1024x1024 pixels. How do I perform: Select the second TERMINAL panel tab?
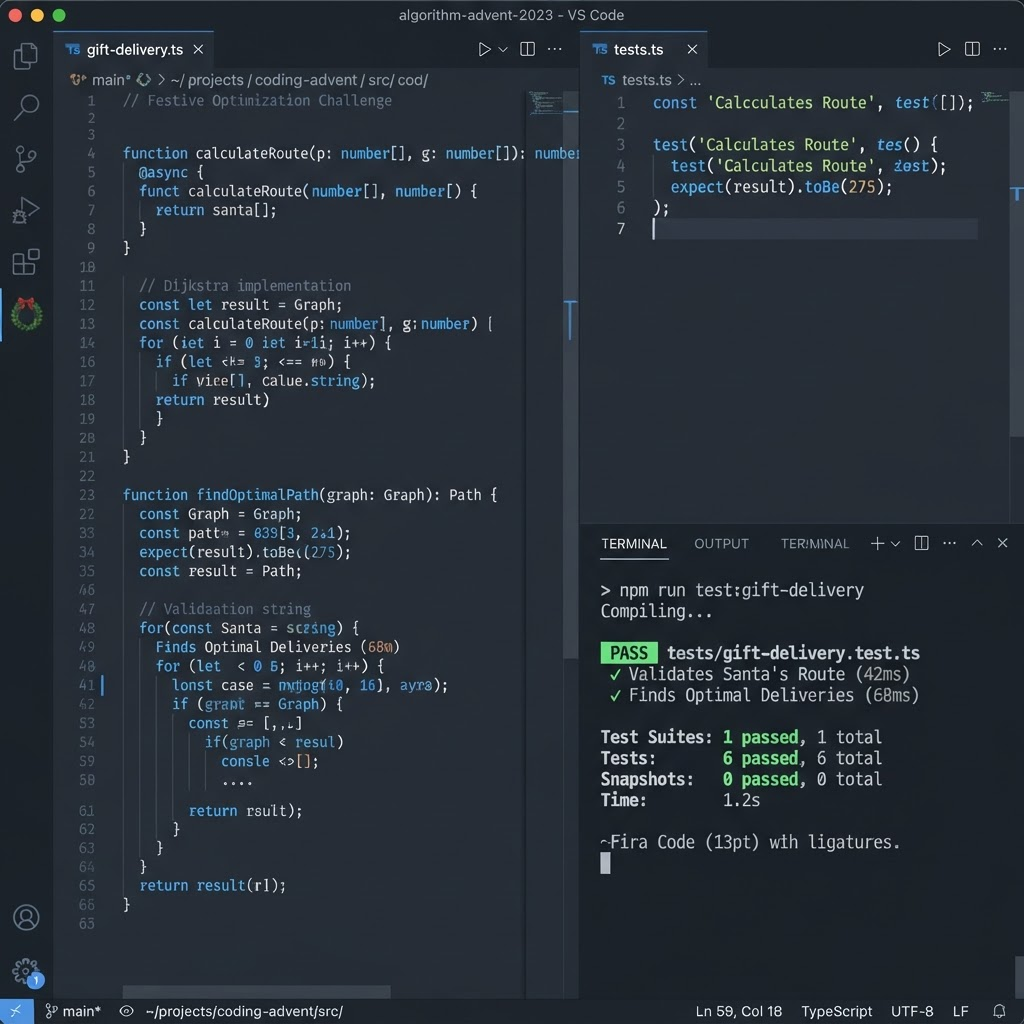[x=815, y=544]
